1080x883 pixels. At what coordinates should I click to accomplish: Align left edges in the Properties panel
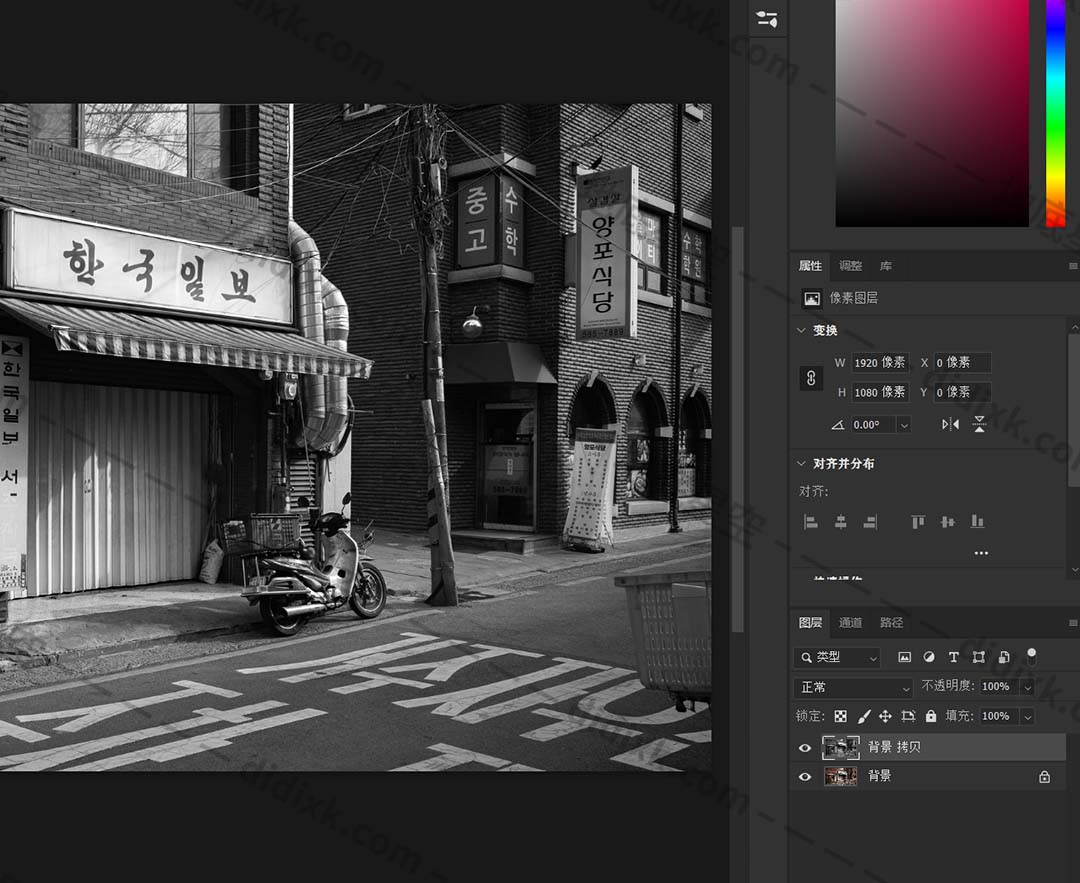coord(811,522)
